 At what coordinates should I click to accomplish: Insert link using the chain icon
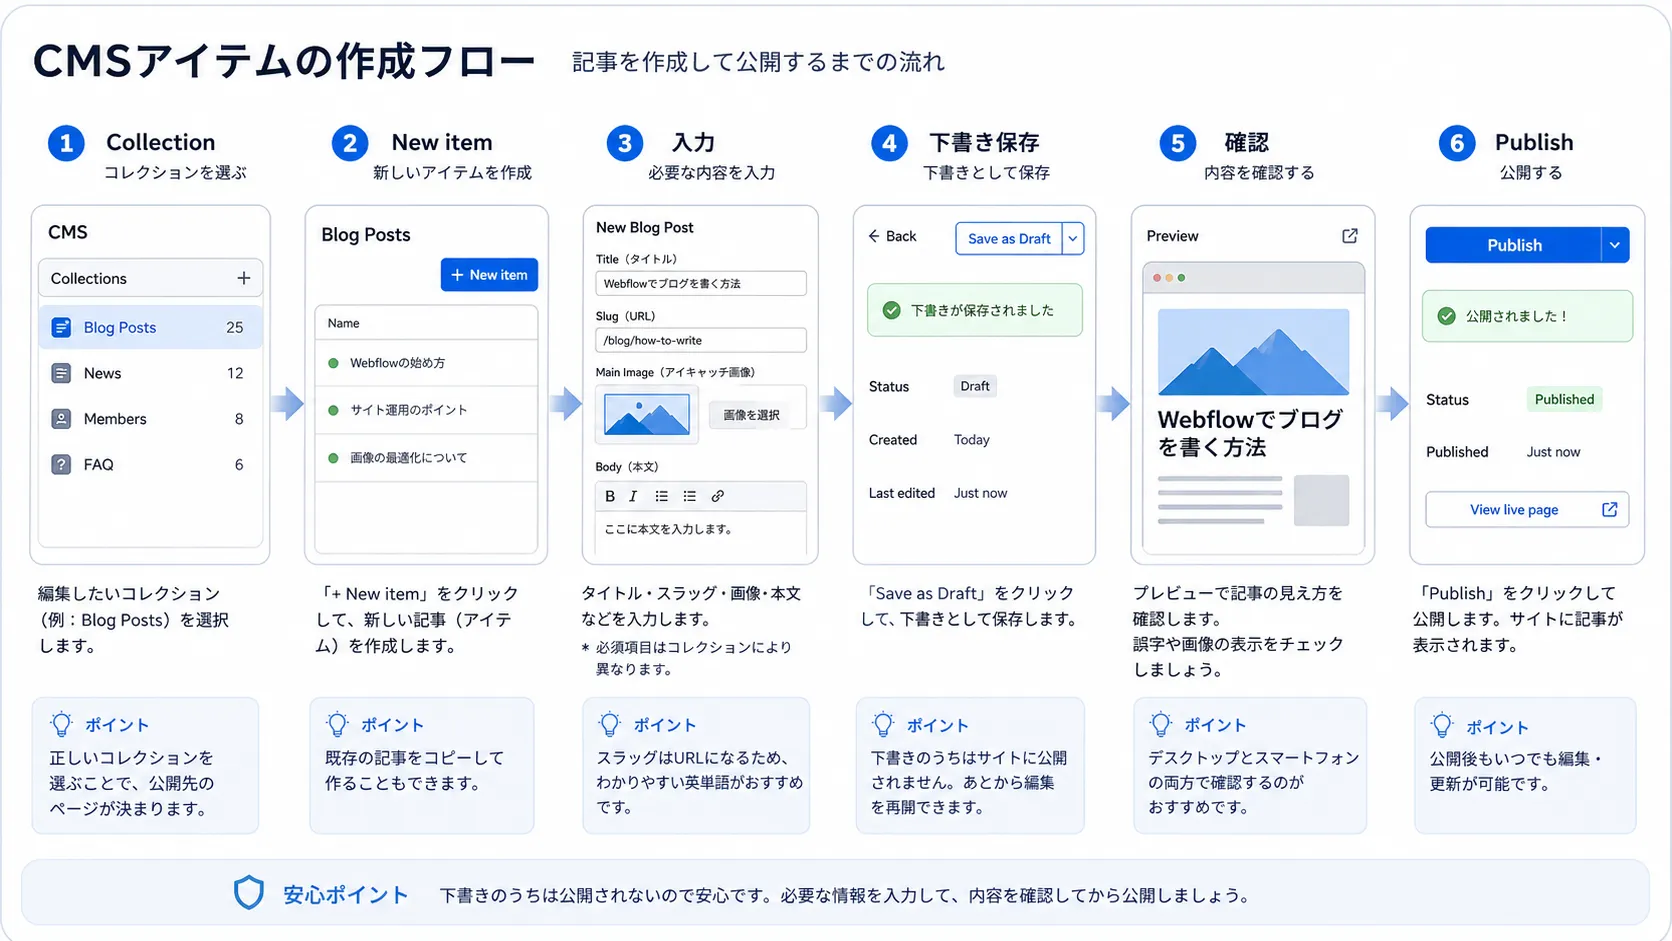click(717, 496)
